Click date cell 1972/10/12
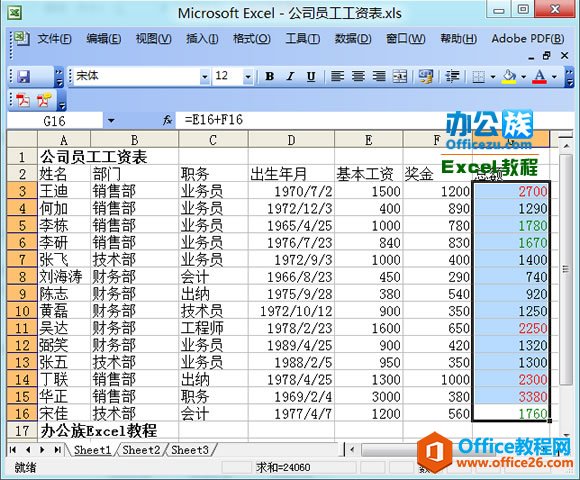580x480 pixels. click(291, 311)
